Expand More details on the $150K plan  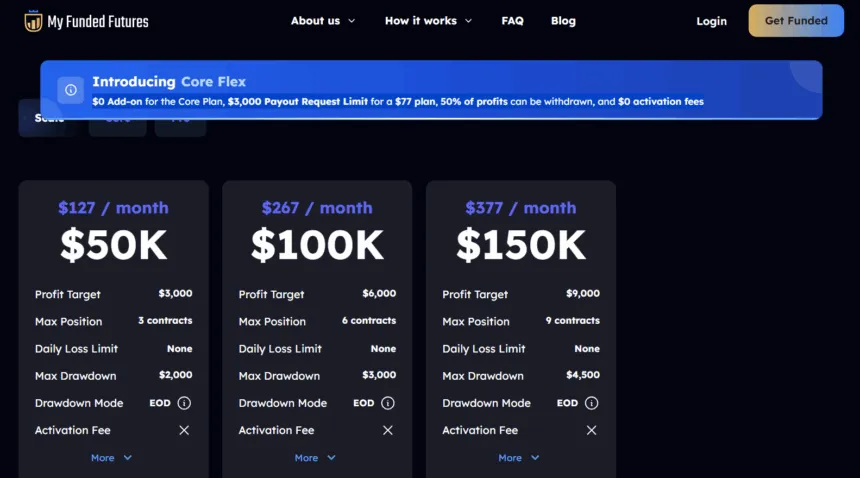click(x=519, y=458)
